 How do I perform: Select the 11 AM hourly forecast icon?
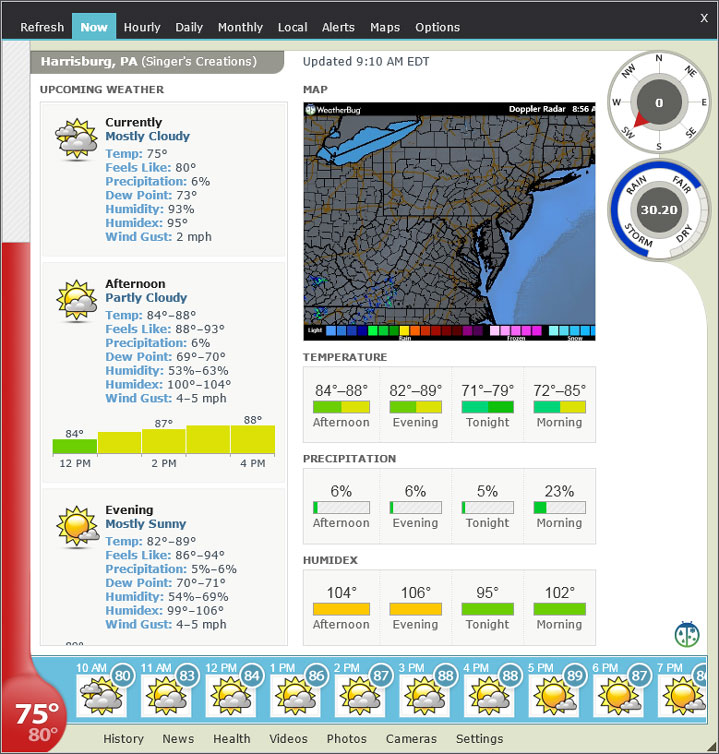tap(166, 695)
